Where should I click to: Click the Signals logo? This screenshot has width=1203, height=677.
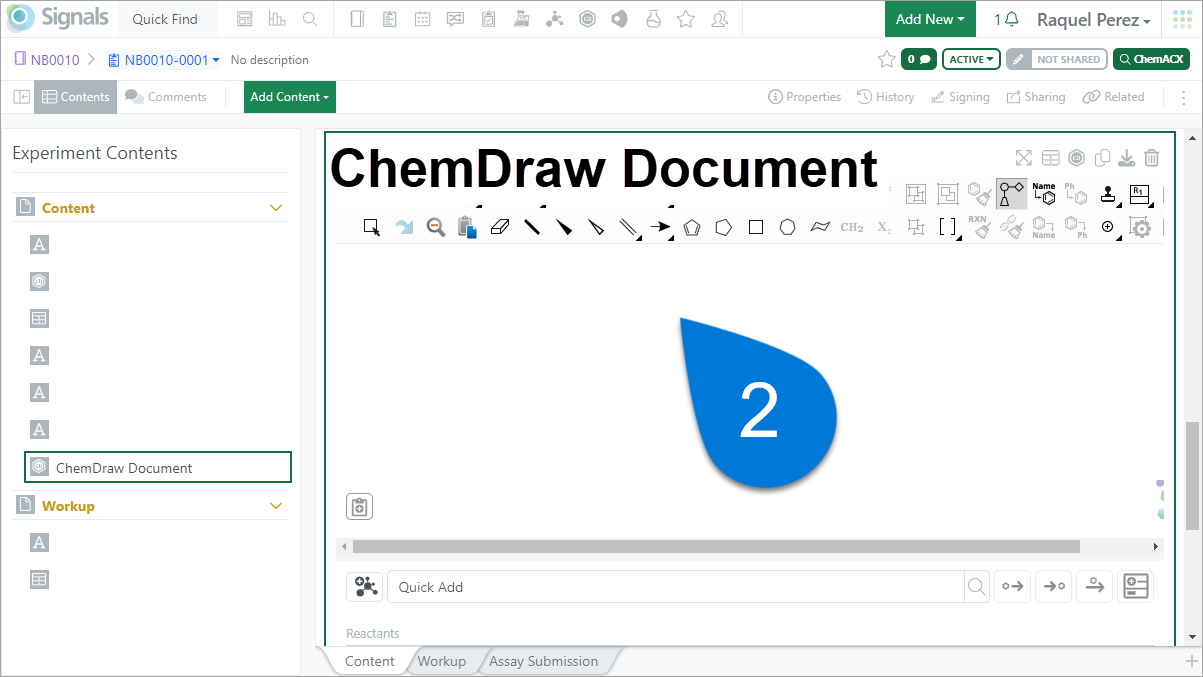56,19
